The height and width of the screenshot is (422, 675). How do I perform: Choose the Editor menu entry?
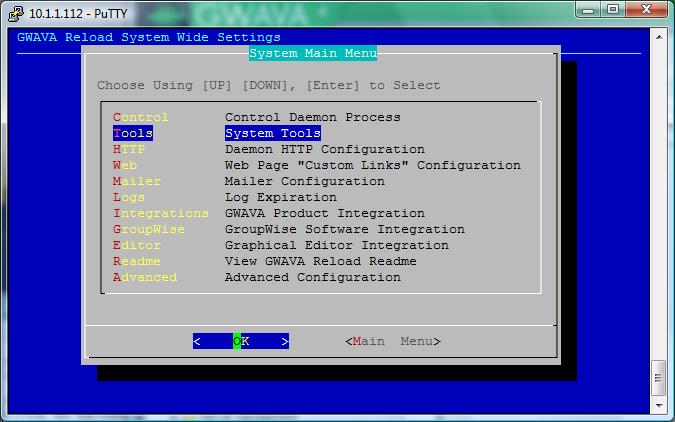tap(136, 245)
